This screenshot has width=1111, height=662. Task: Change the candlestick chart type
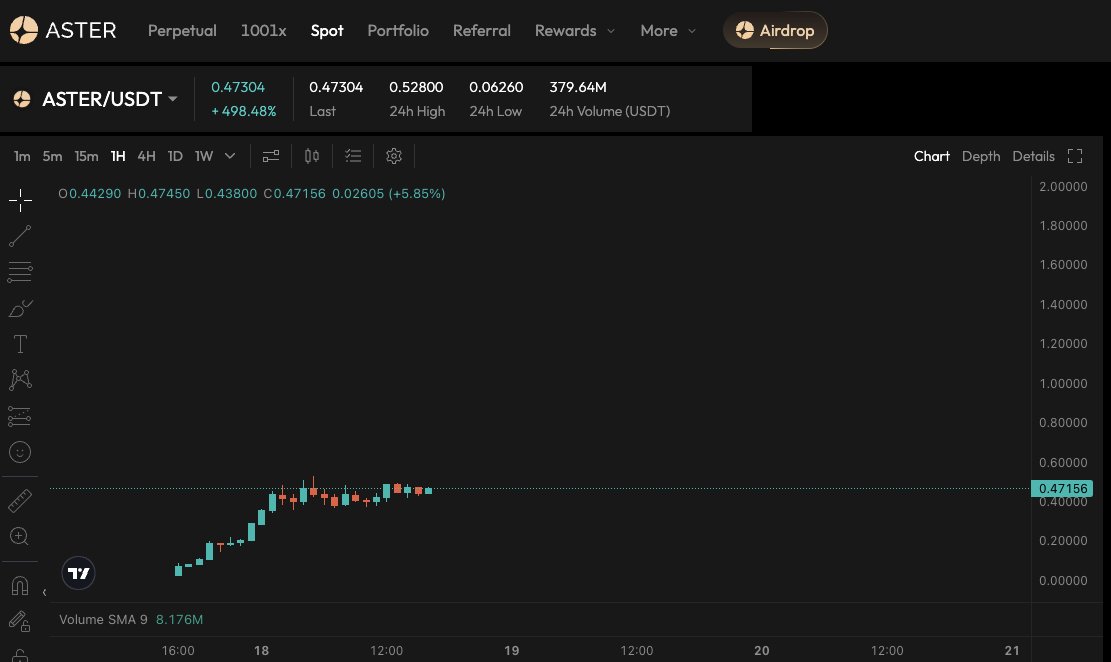(312, 156)
